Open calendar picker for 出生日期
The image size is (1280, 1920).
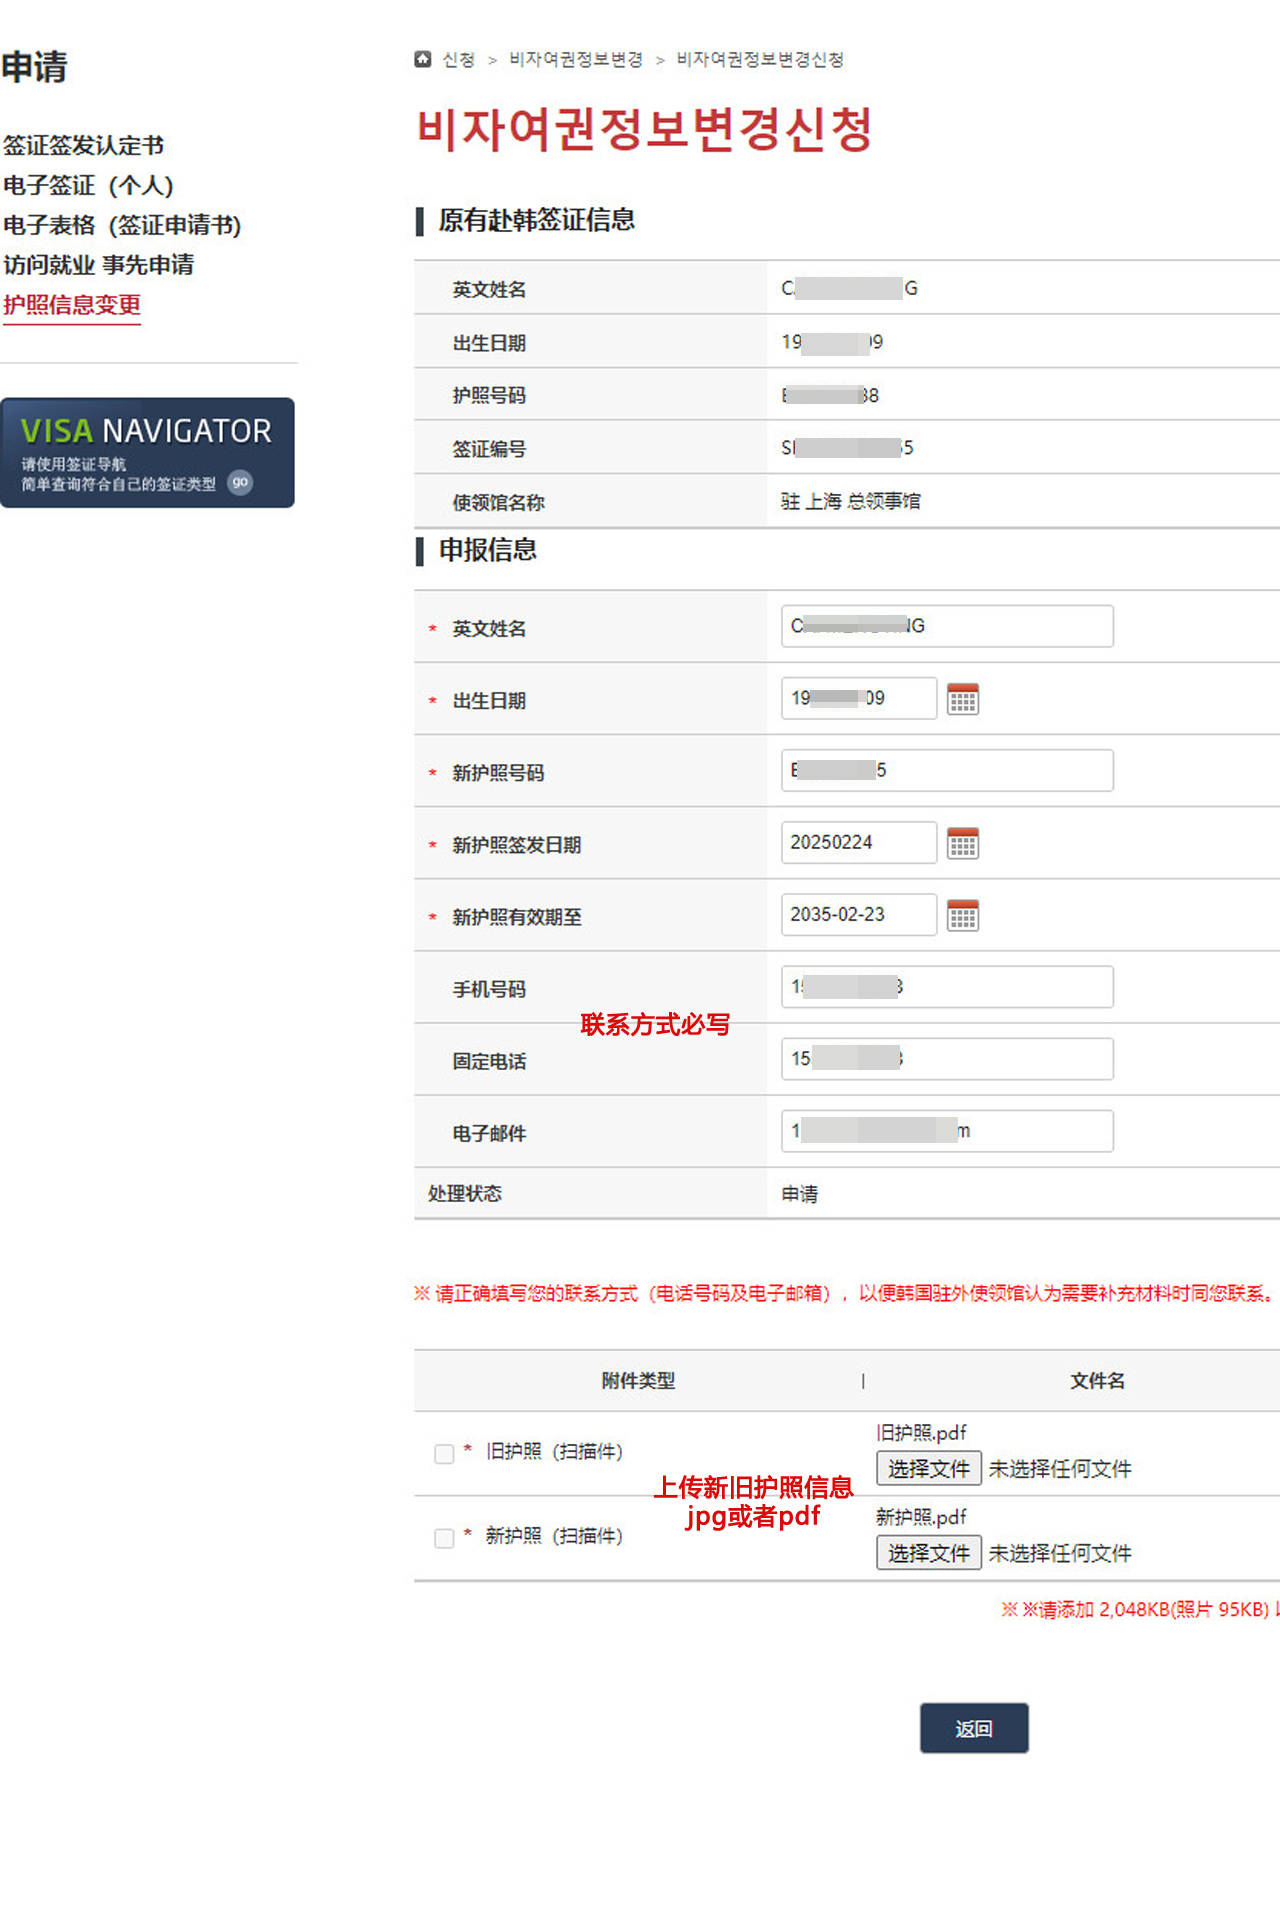[963, 699]
